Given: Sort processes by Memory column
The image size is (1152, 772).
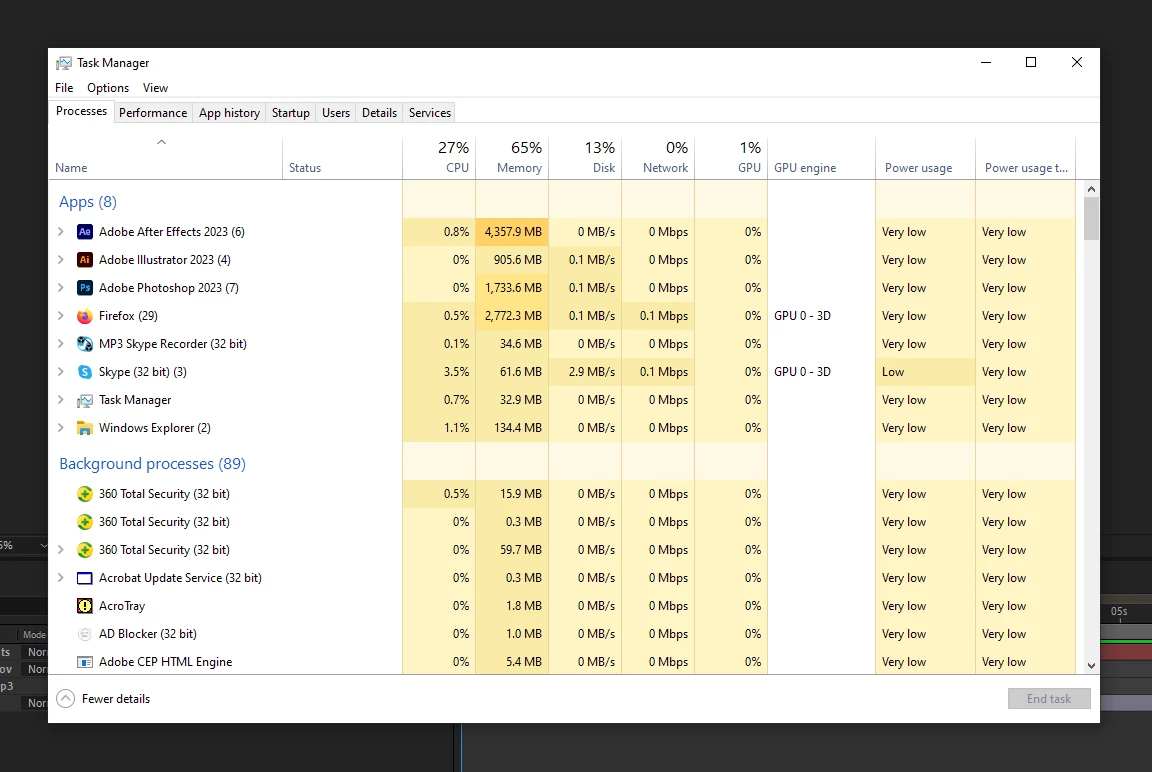Looking at the screenshot, I should point(511,159).
